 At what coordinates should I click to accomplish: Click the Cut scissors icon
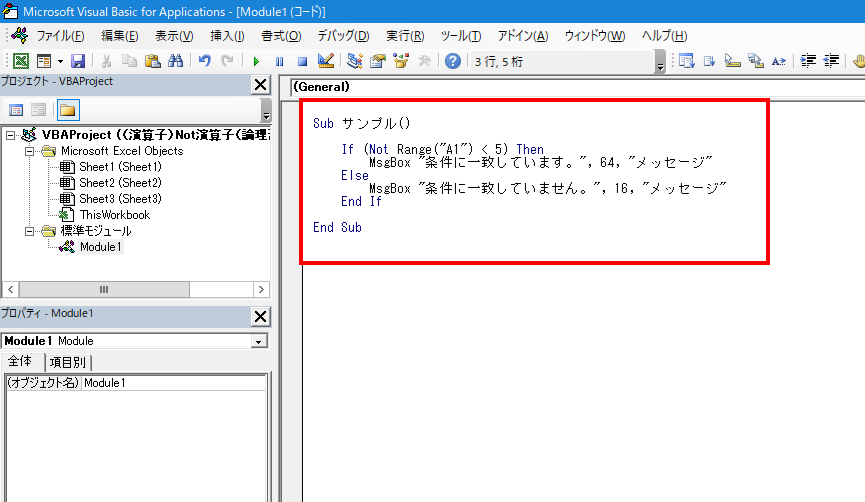pos(106,61)
